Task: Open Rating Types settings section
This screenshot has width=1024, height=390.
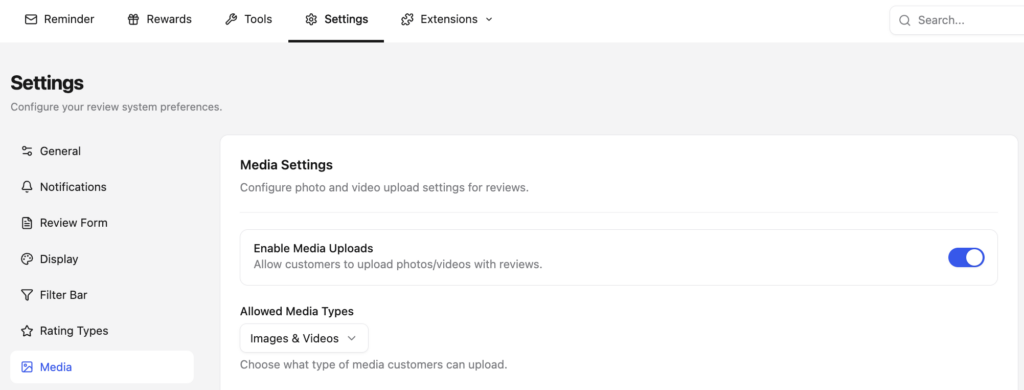Action: pyautogui.click(x=102, y=331)
